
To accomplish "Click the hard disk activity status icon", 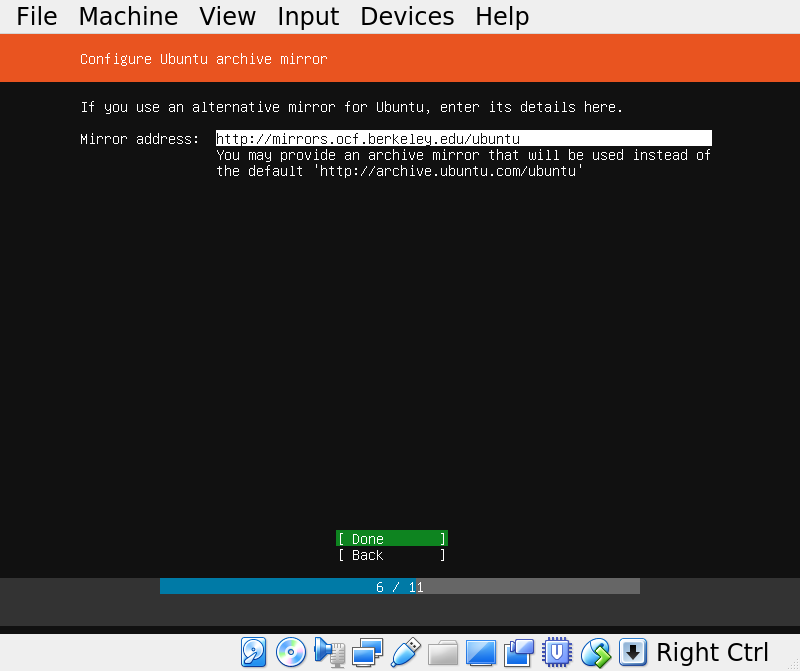I will [252, 651].
